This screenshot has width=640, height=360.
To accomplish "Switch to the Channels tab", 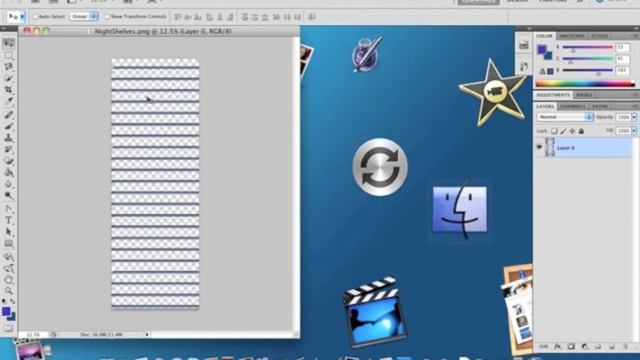I will click(x=573, y=106).
